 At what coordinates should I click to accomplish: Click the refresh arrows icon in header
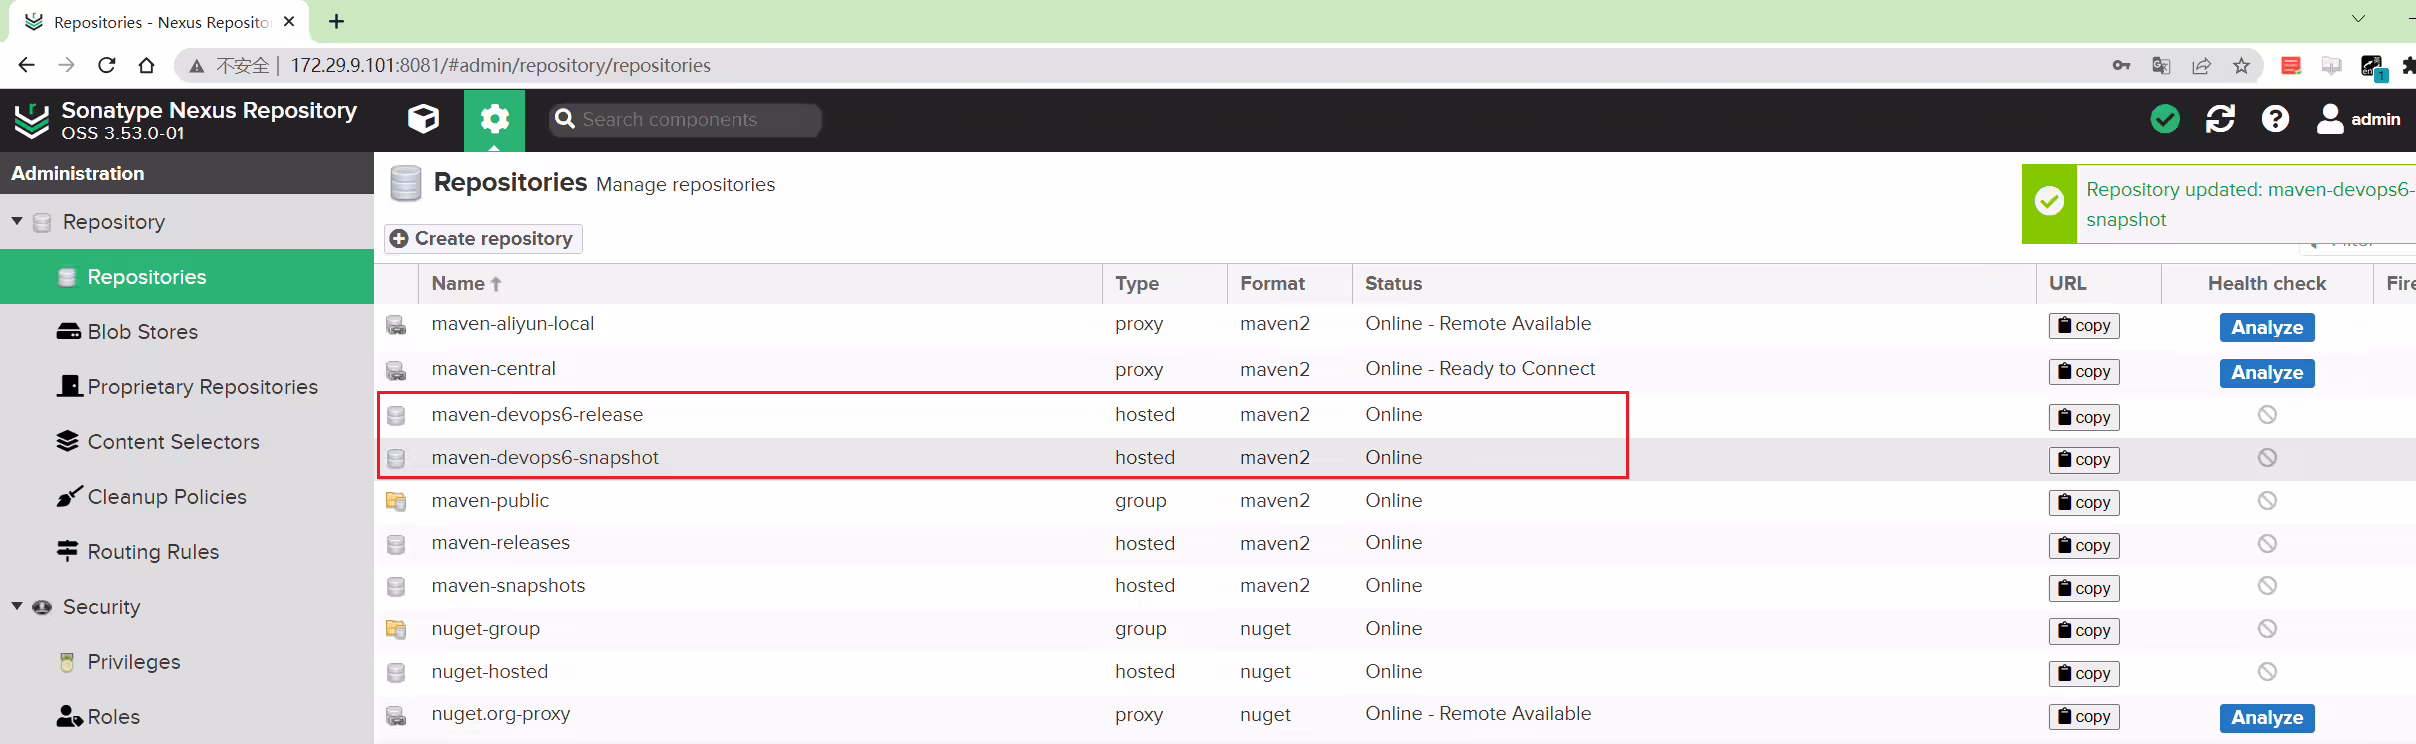[2220, 119]
